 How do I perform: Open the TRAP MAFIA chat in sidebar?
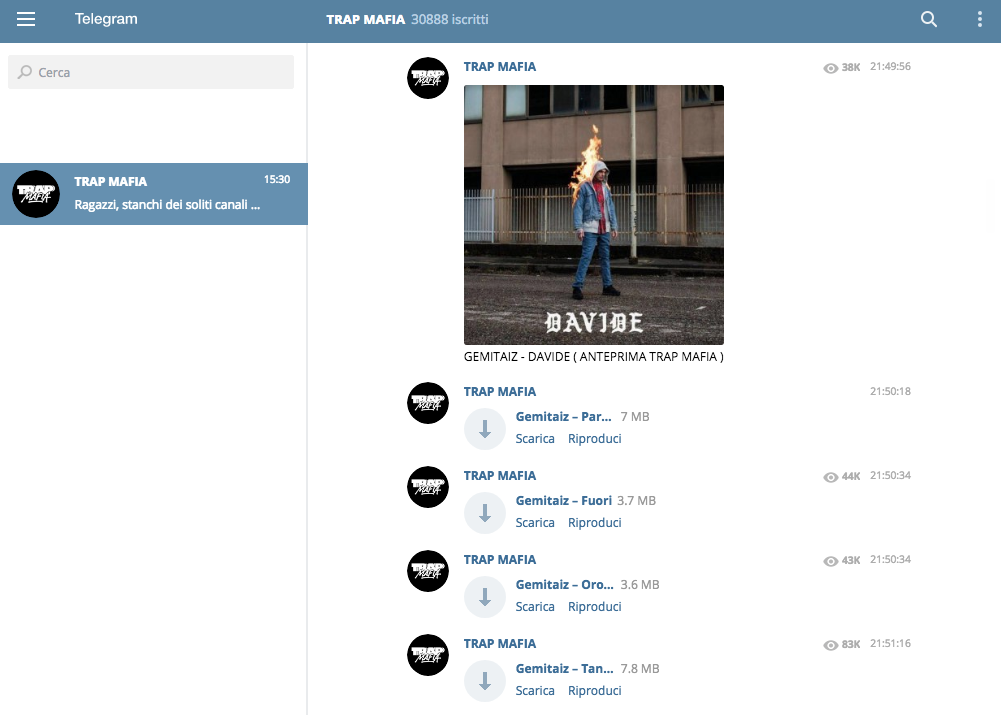click(154, 194)
